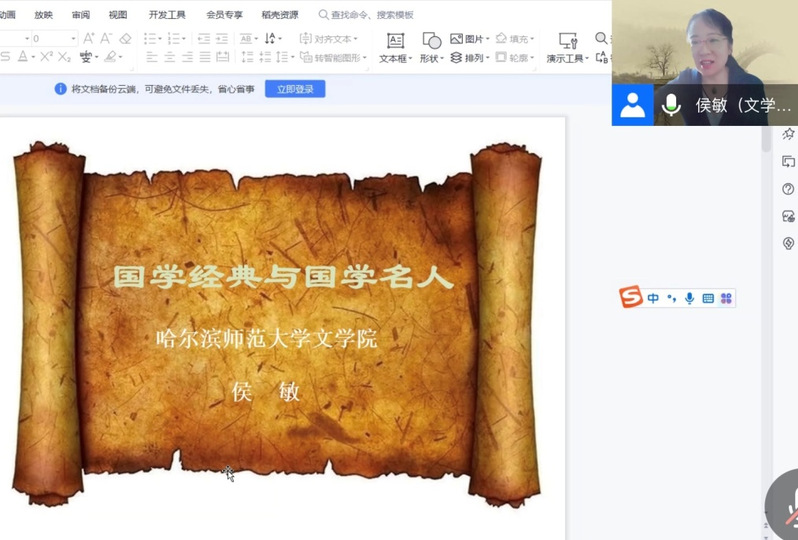This screenshot has width=798, height=540.
Task: Click the help question mark sidebar icon
Action: [788, 189]
